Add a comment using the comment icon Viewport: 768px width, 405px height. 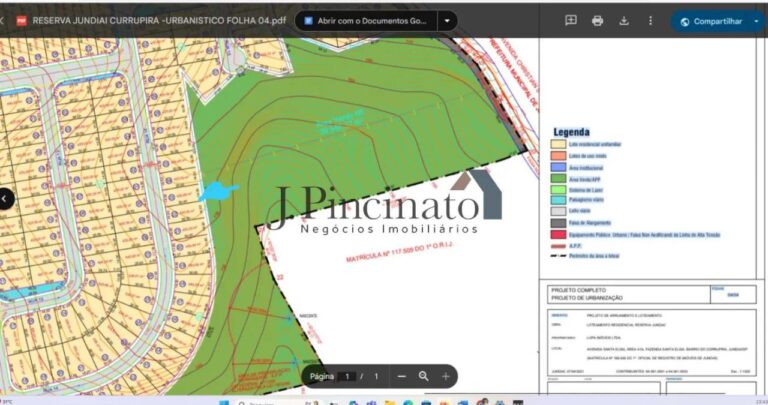tap(571, 21)
